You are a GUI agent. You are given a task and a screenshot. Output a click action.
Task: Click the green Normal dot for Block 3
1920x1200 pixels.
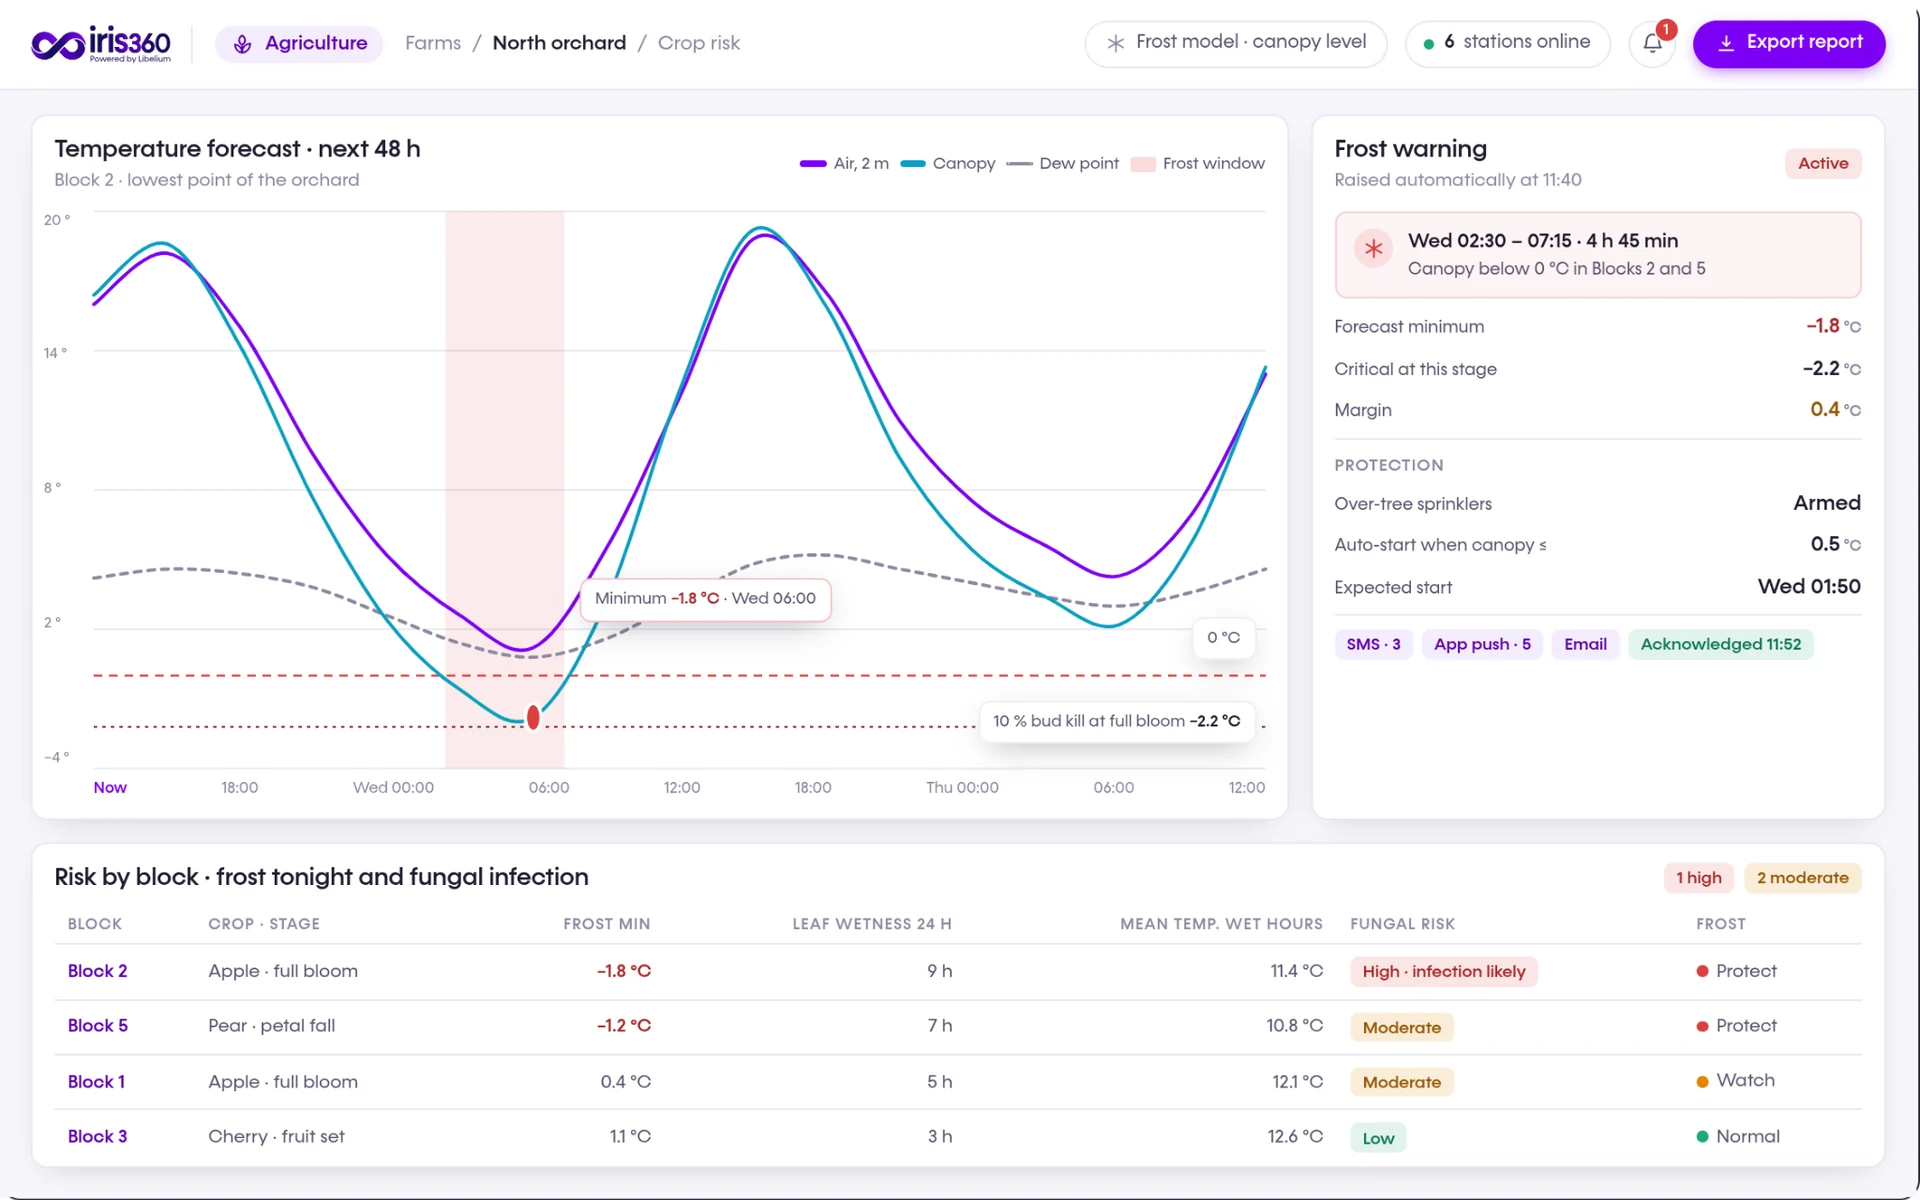point(1702,1136)
